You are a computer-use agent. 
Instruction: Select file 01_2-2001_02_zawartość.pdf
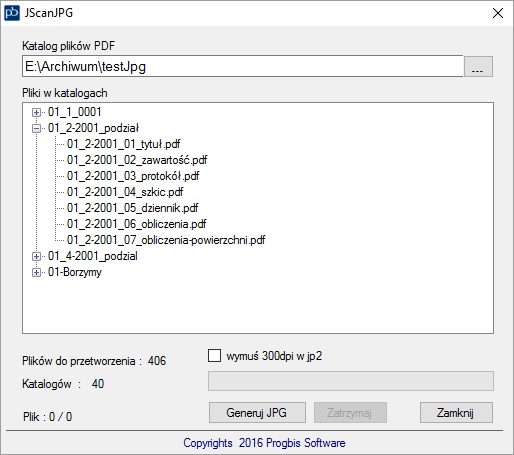(137, 160)
